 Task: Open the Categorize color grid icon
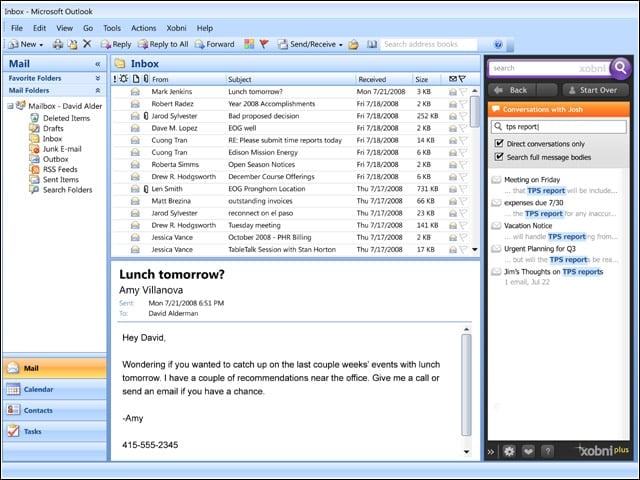249,44
